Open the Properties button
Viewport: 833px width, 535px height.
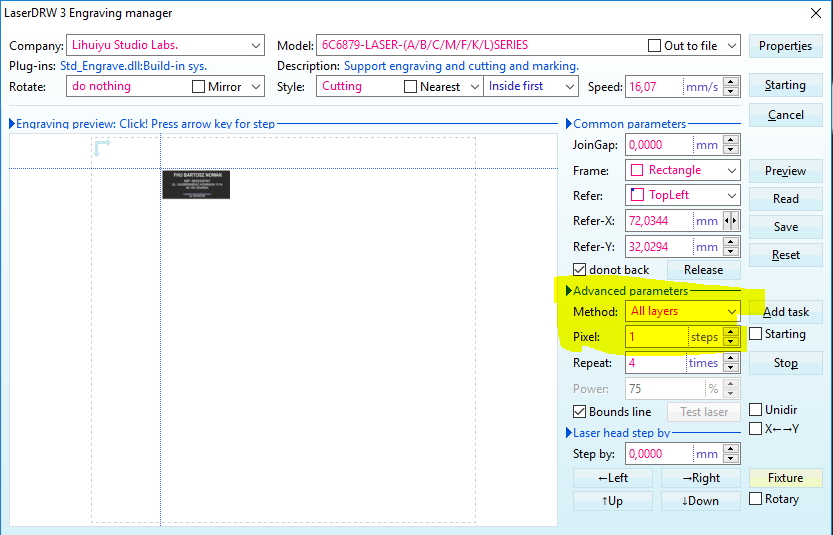click(x=785, y=46)
